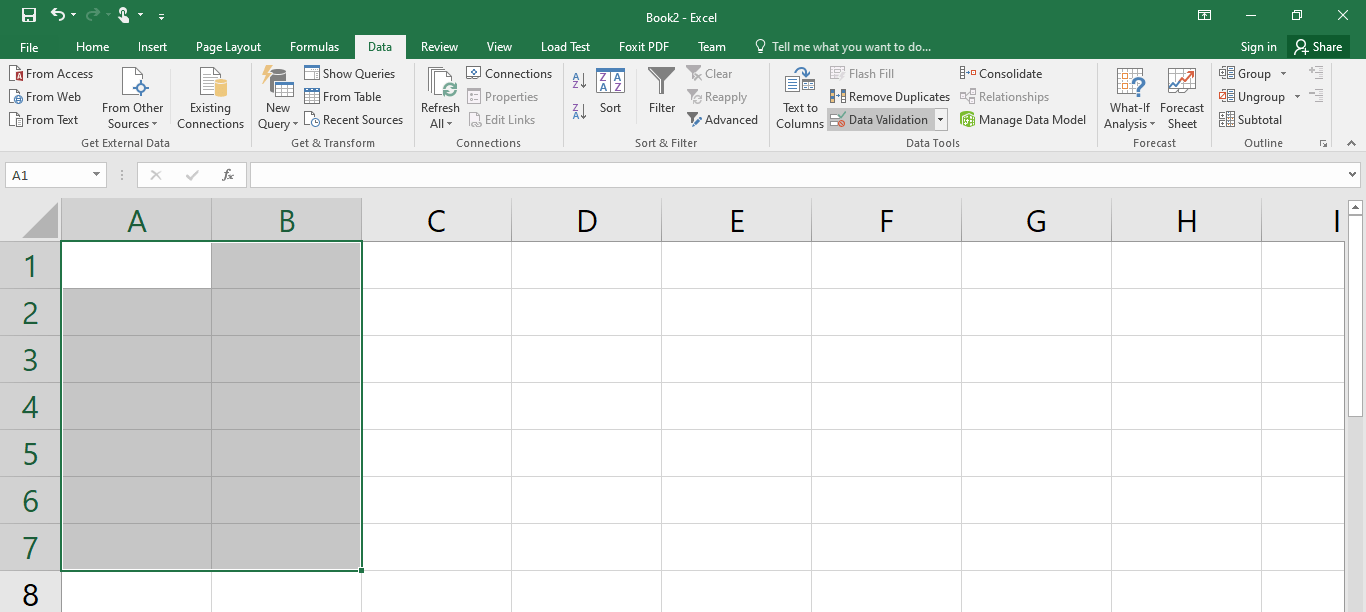Switch to the Home tab
The image size is (1366, 612).
click(x=93, y=47)
